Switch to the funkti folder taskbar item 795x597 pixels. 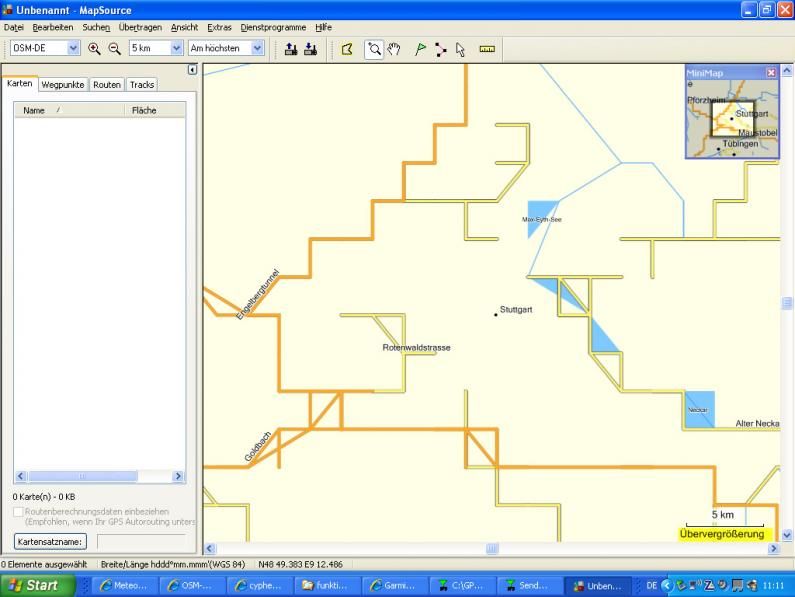pyautogui.click(x=327, y=585)
